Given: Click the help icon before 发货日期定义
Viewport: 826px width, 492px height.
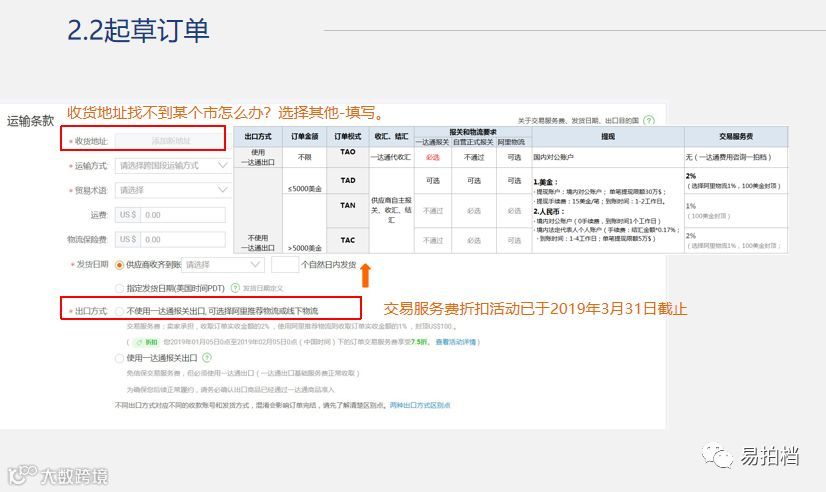Looking at the screenshot, I should pyautogui.click(x=235, y=288).
